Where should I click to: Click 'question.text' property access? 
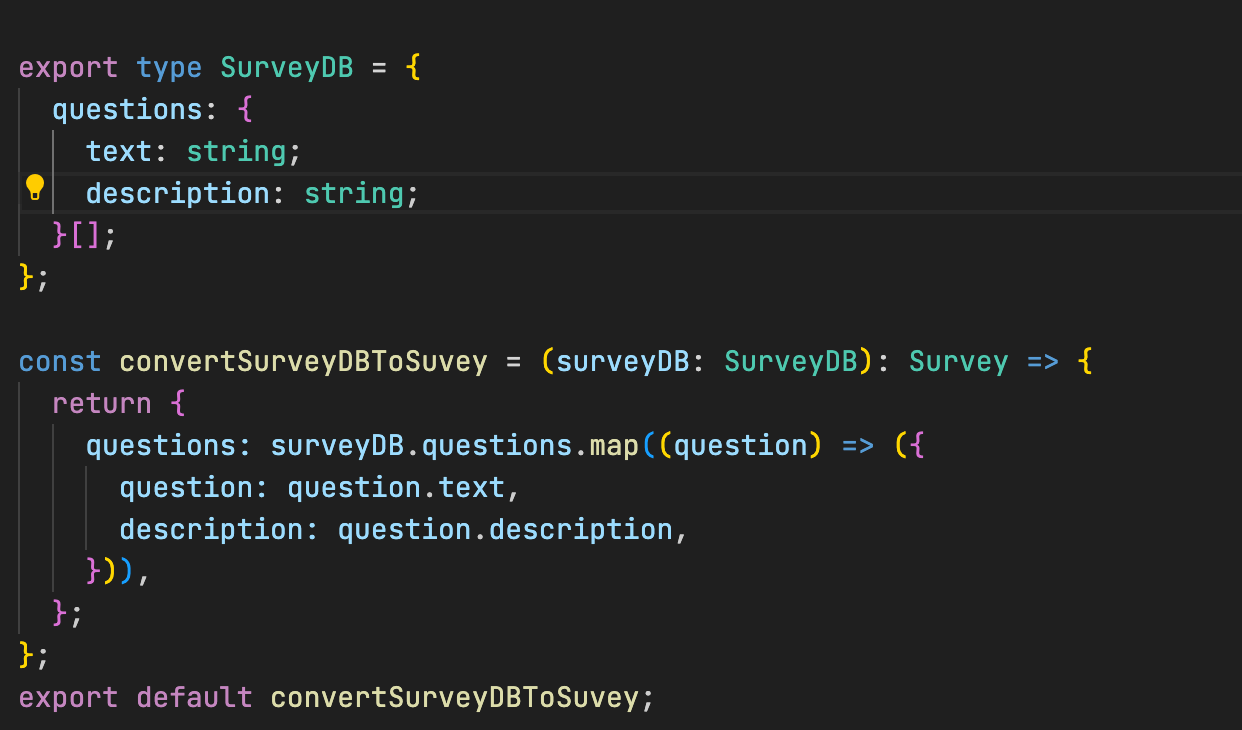(x=396, y=488)
